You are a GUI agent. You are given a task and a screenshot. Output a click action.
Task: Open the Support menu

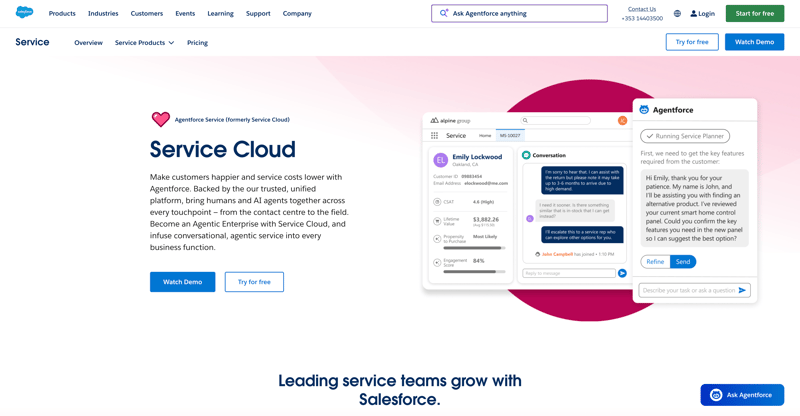pyautogui.click(x=258, y=14)
